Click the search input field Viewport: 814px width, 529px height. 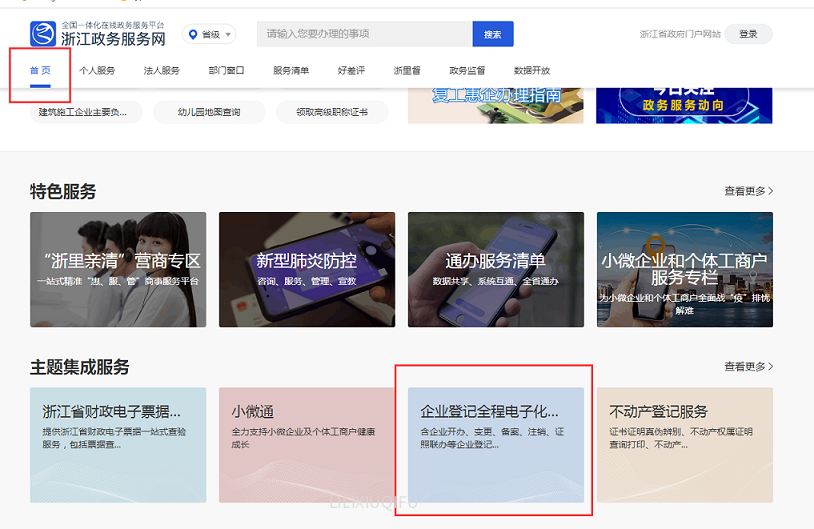coord(364,34)
